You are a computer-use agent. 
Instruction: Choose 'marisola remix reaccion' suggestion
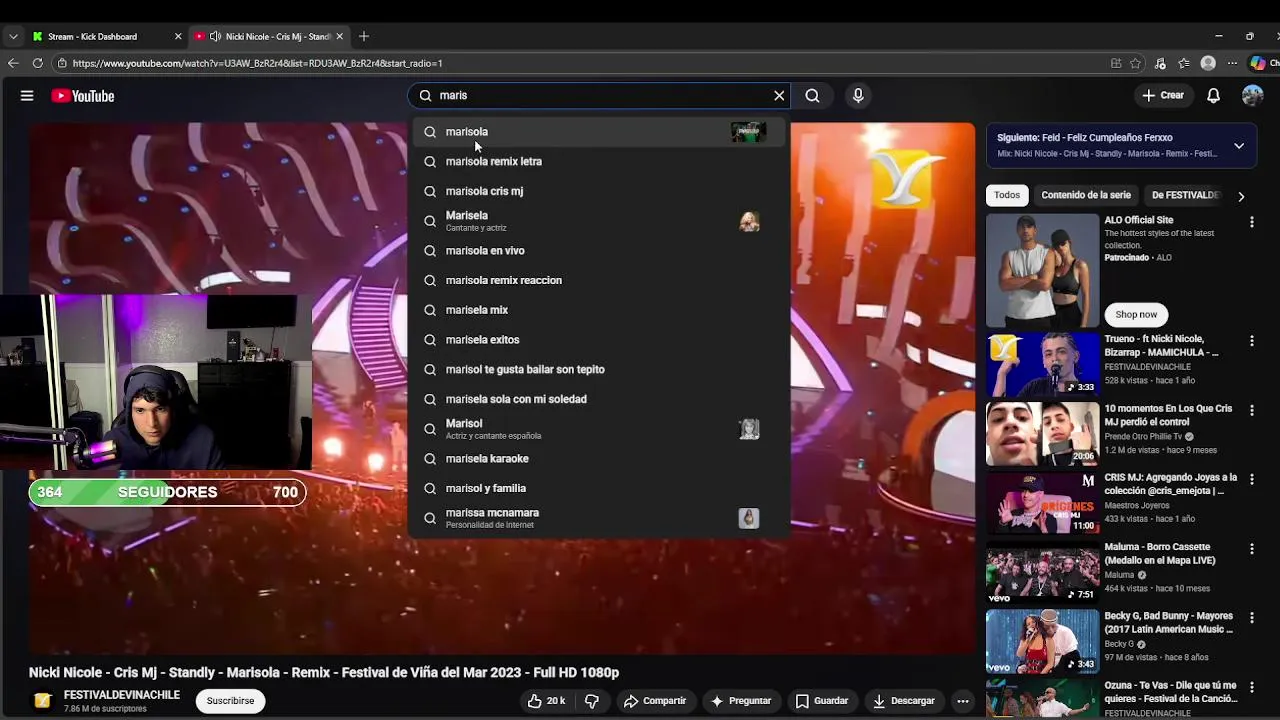(599, 280)
